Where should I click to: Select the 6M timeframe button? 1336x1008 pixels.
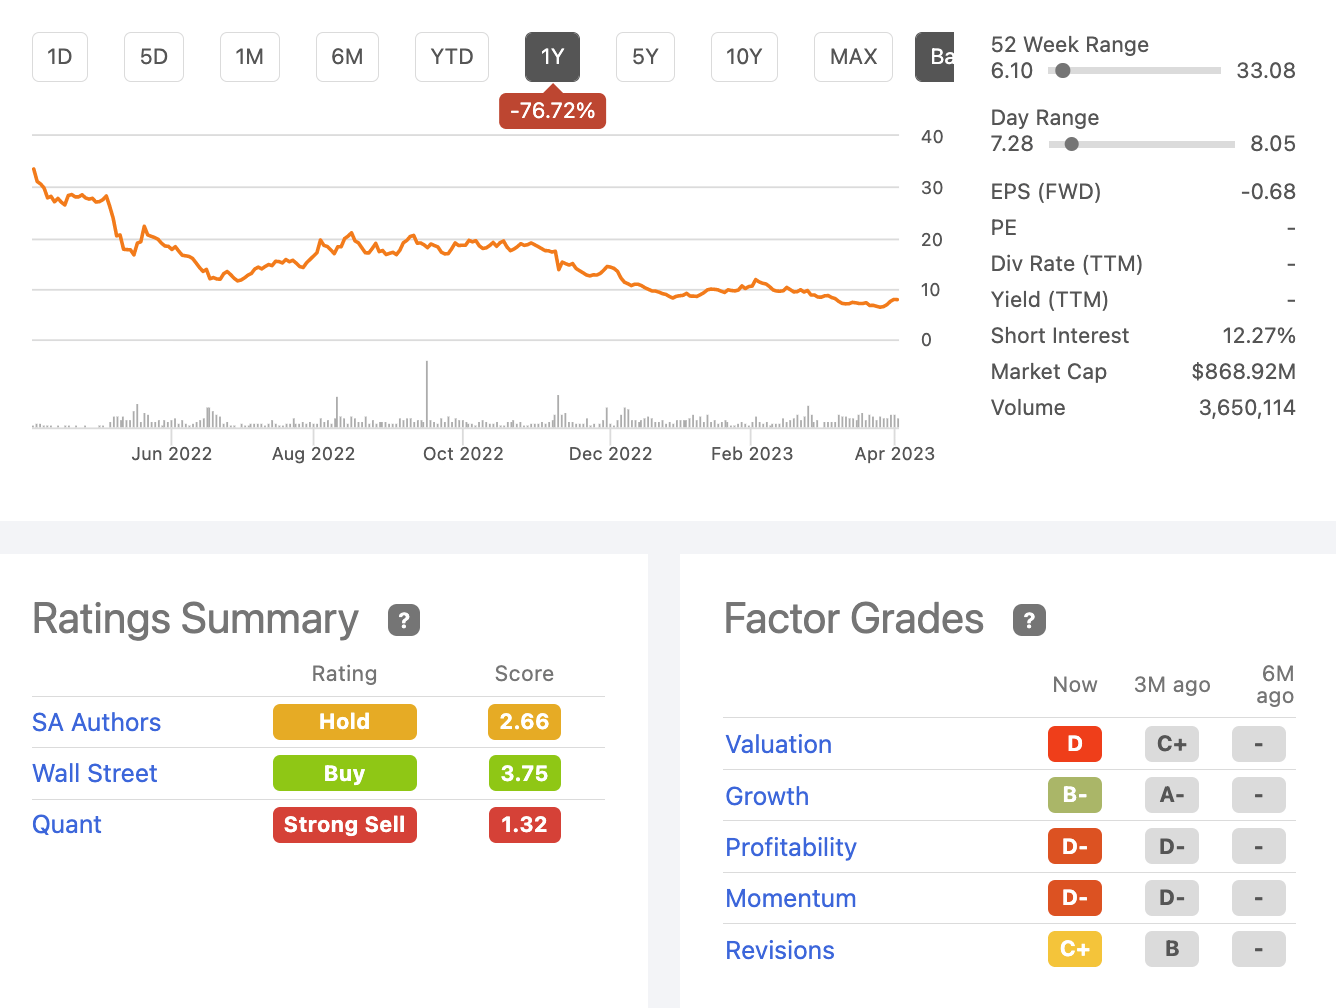347,57
